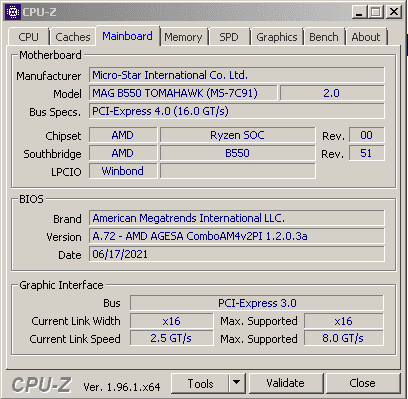Screen dimensions: 408x399
Task: Open the Bench tab
Action: point(324,37)
